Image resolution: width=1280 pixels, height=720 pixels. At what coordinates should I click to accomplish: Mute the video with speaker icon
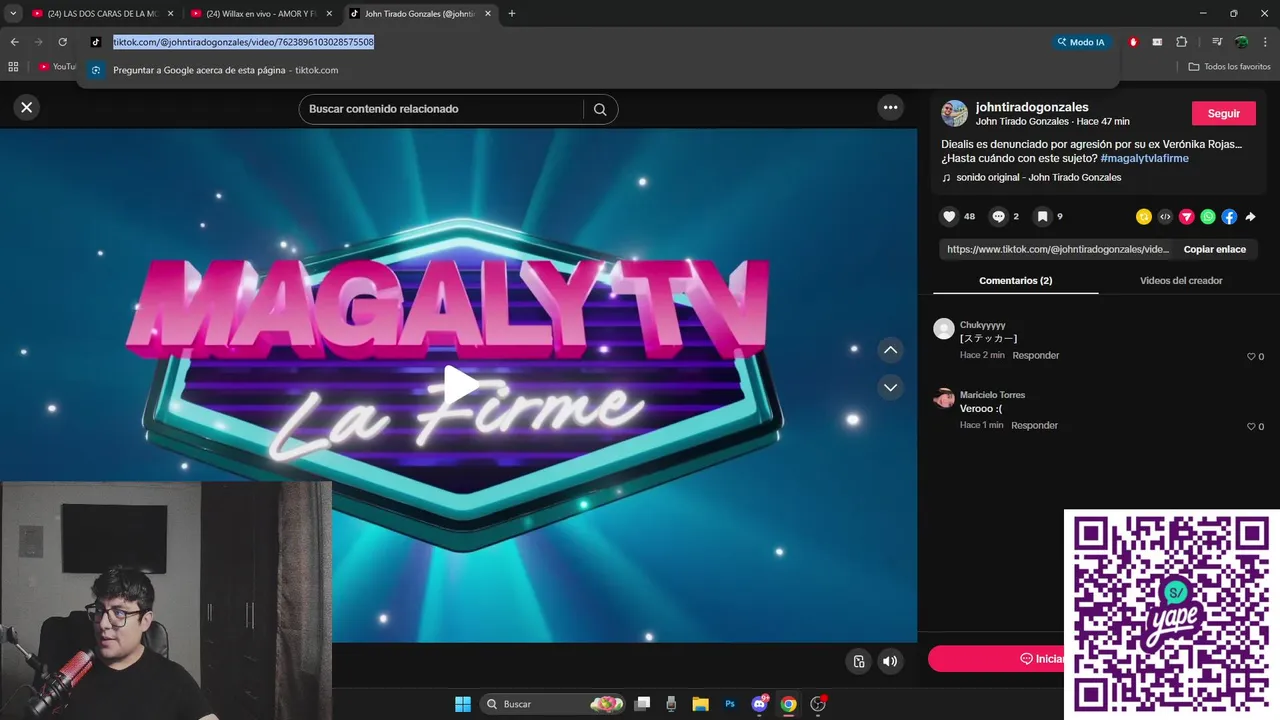pos(889,661)
